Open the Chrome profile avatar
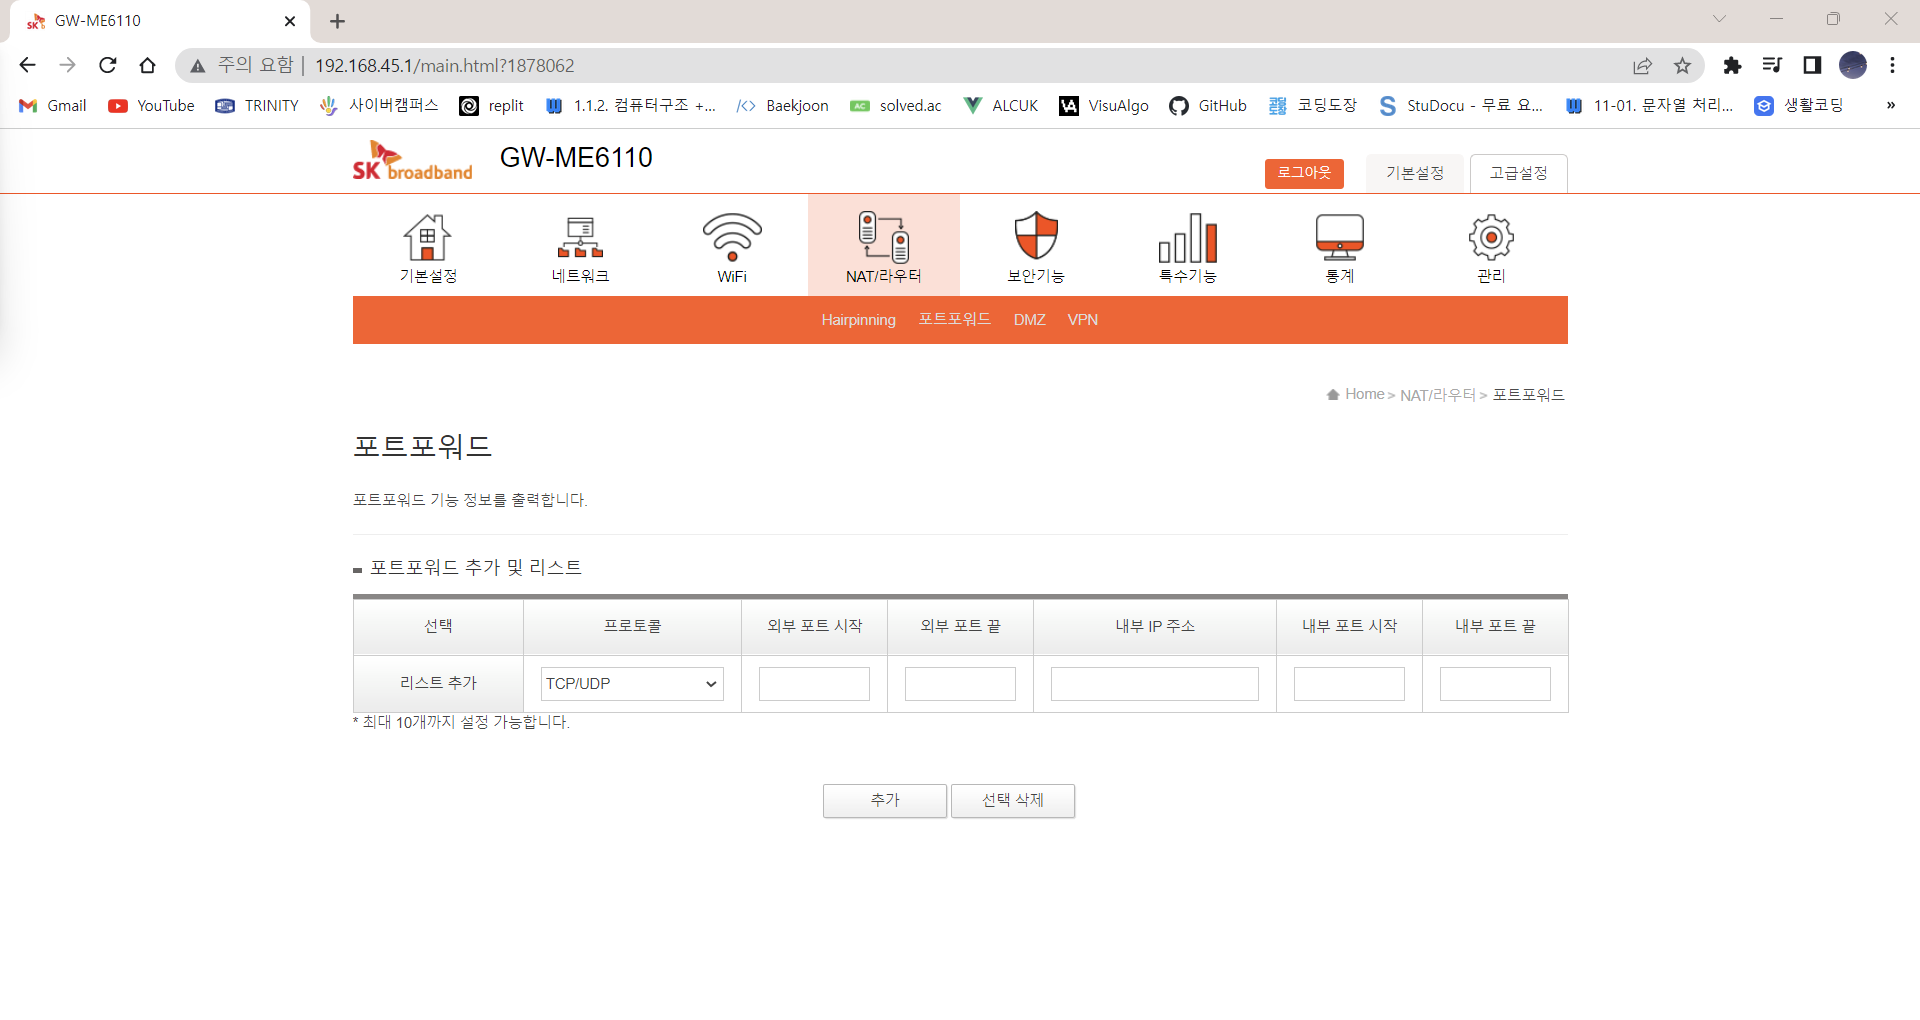This screenshot has width=1920, height=1020. click(1853, 65)
